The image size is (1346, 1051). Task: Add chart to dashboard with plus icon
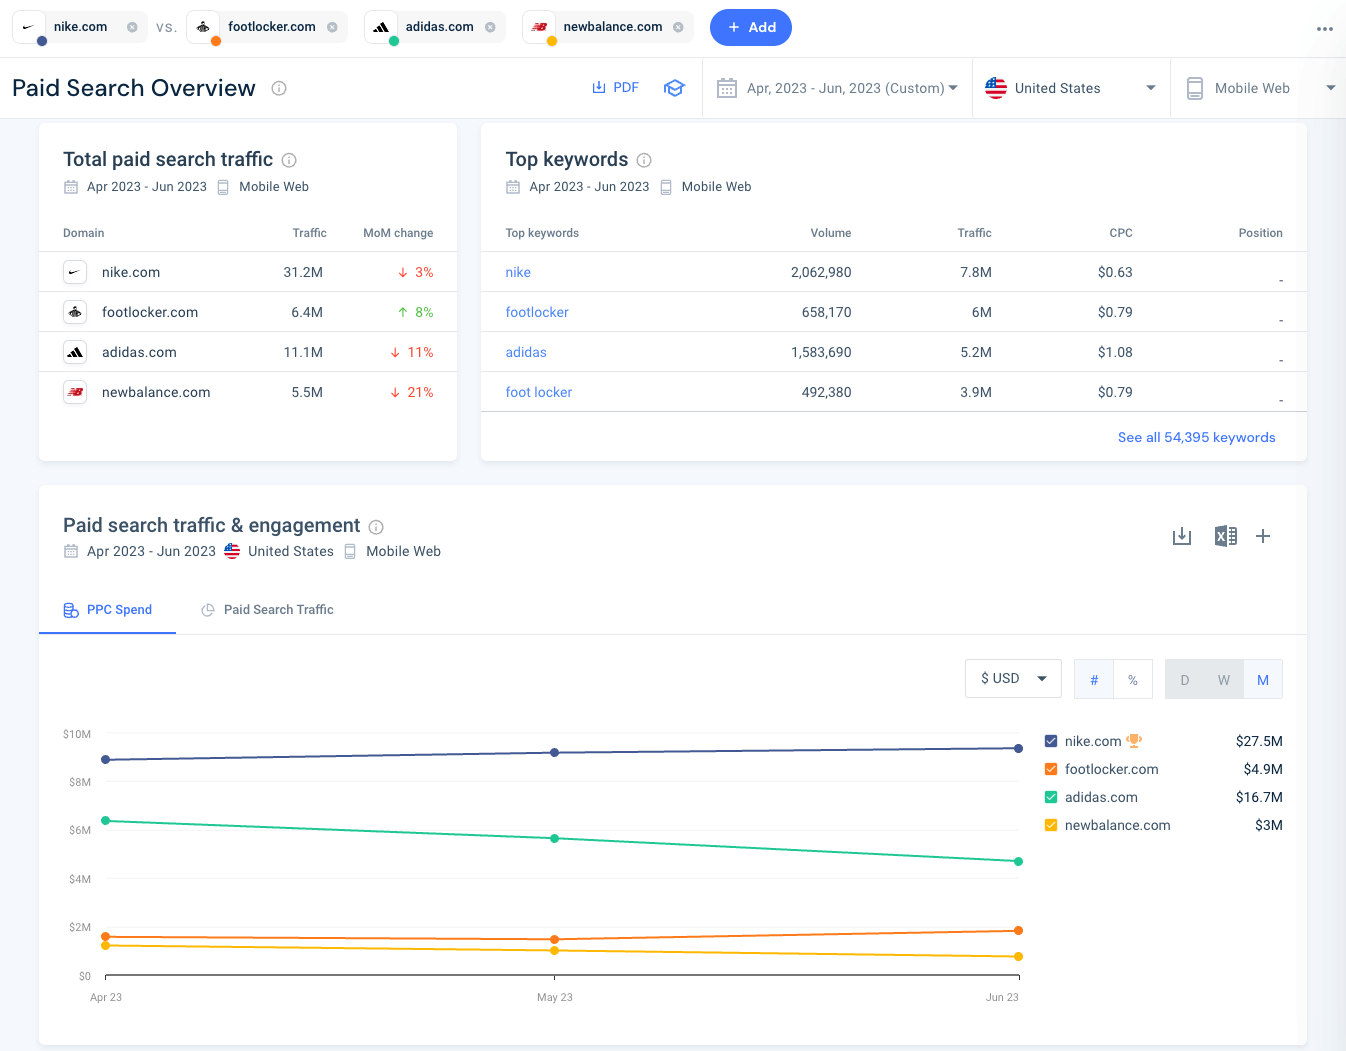point(1263,536)
